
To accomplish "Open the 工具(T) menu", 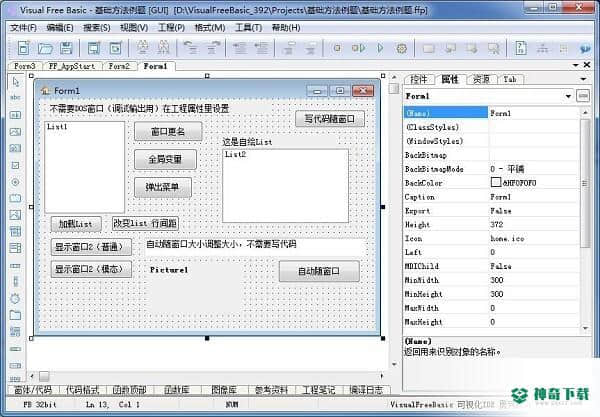I will point(248,28).
